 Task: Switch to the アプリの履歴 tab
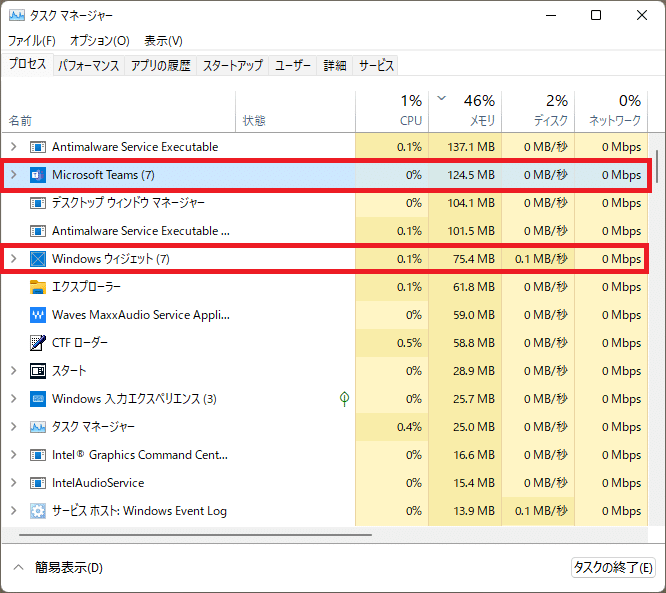161,65
